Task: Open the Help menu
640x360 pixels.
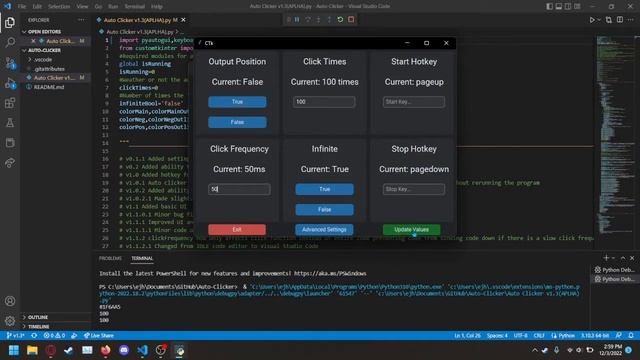Action: [x=157, y=6]
